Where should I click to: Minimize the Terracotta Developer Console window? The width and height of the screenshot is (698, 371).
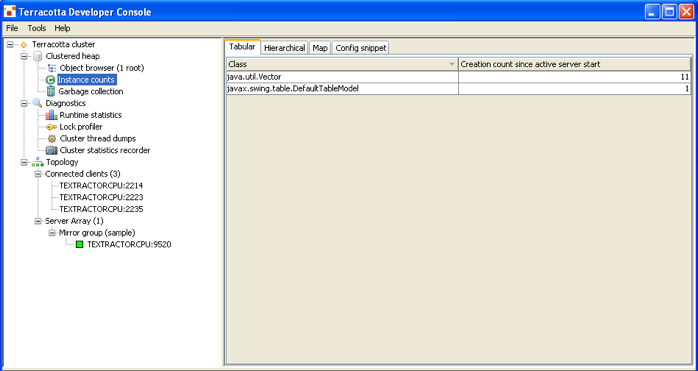click(653, 12)
